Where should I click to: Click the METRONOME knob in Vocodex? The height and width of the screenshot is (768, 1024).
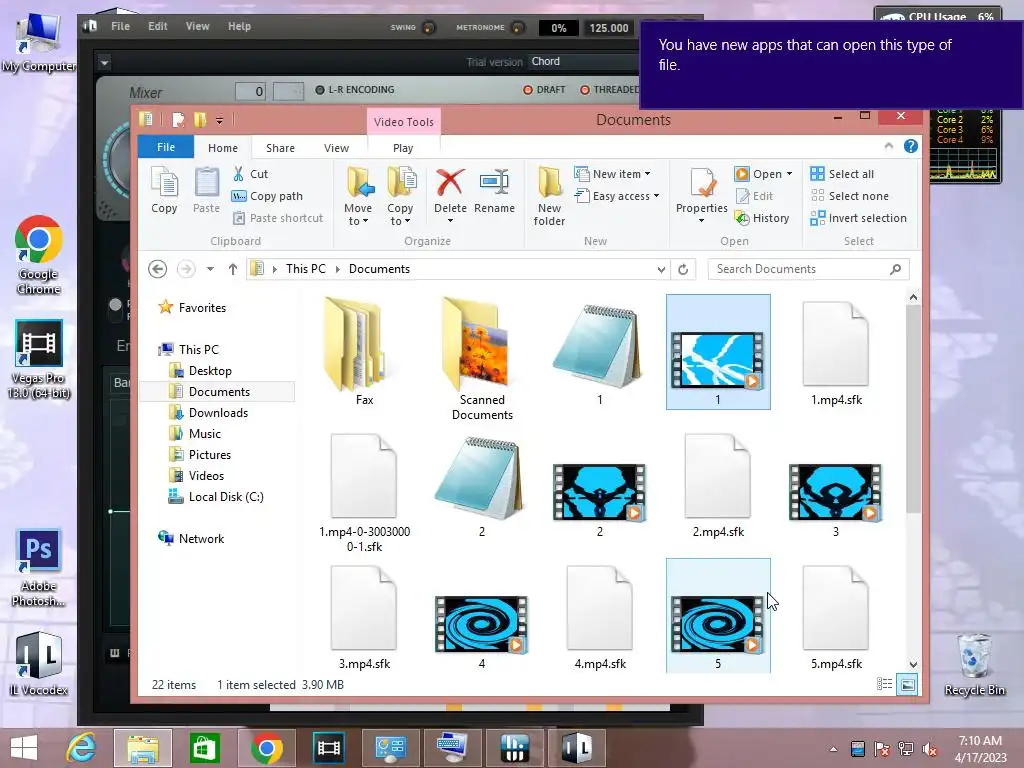click(x=517, y=27)
